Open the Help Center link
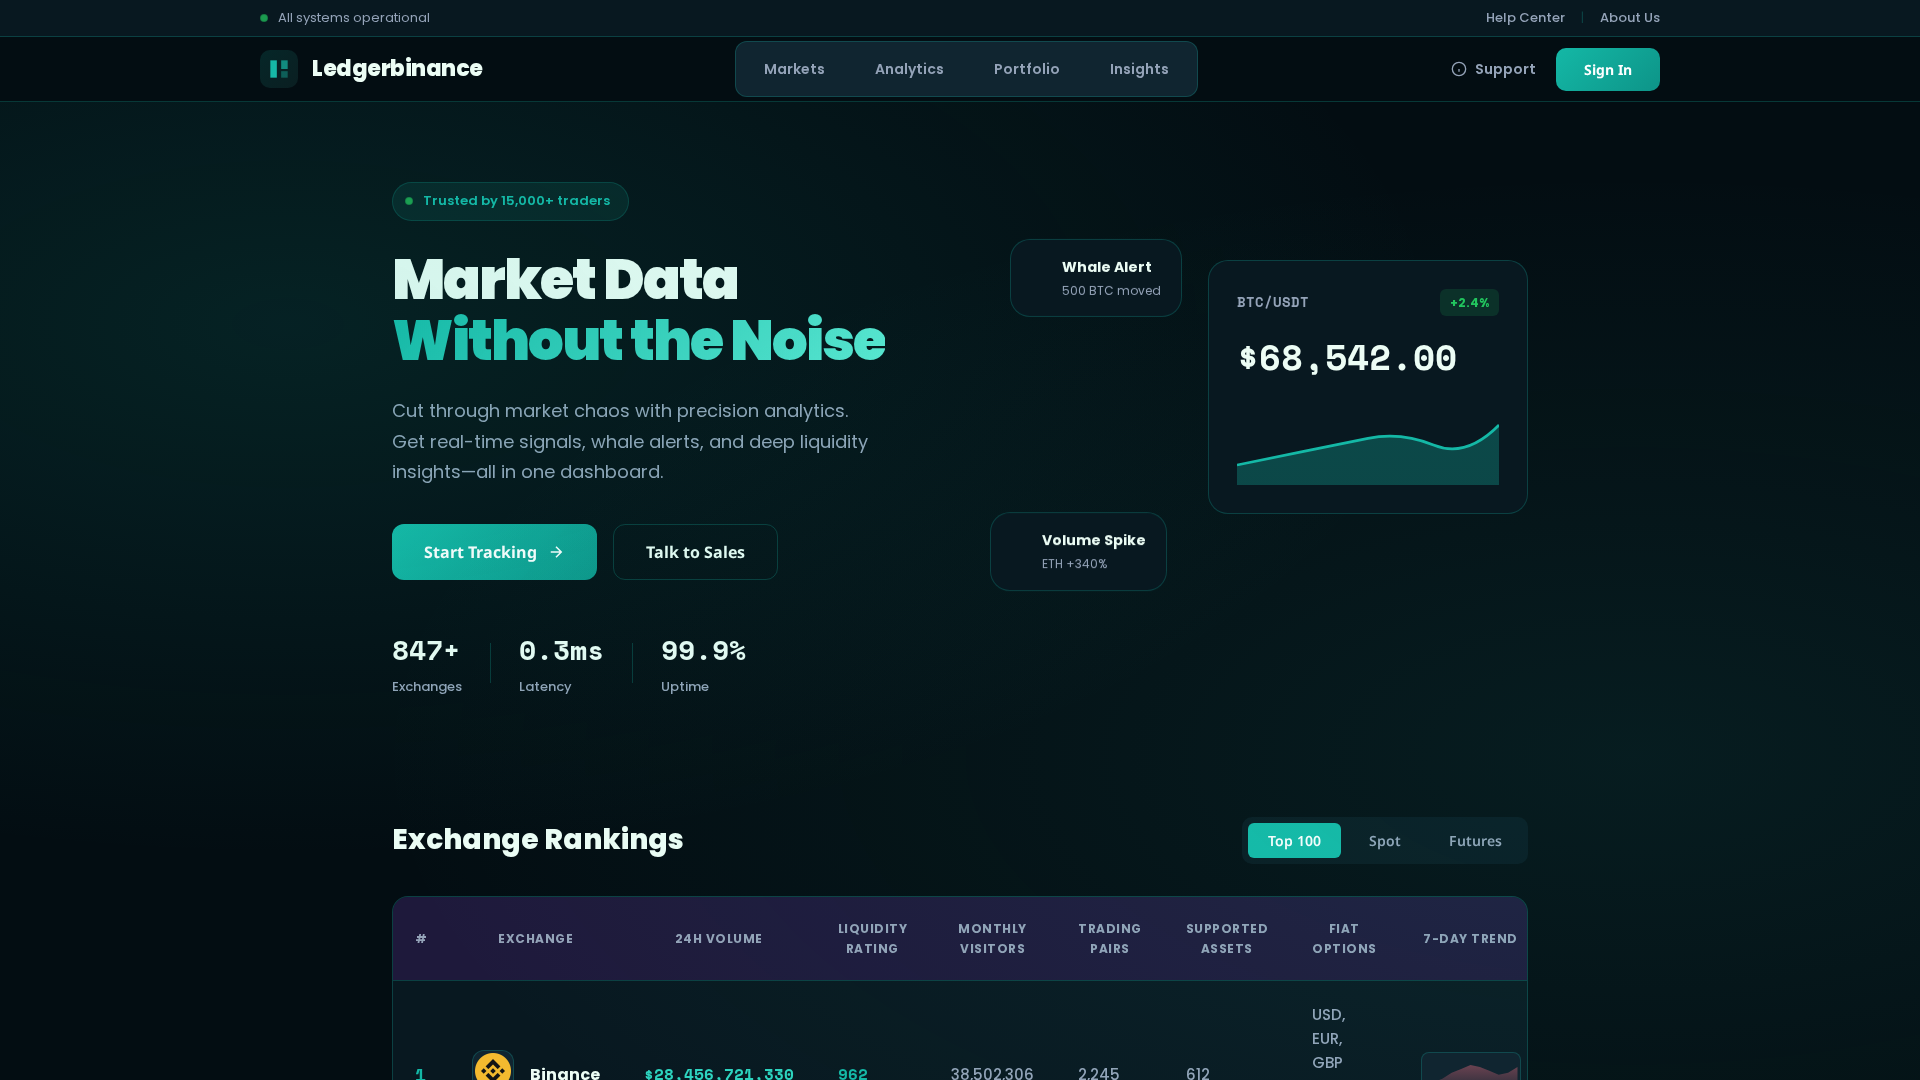 click(x=1525, y=17)
